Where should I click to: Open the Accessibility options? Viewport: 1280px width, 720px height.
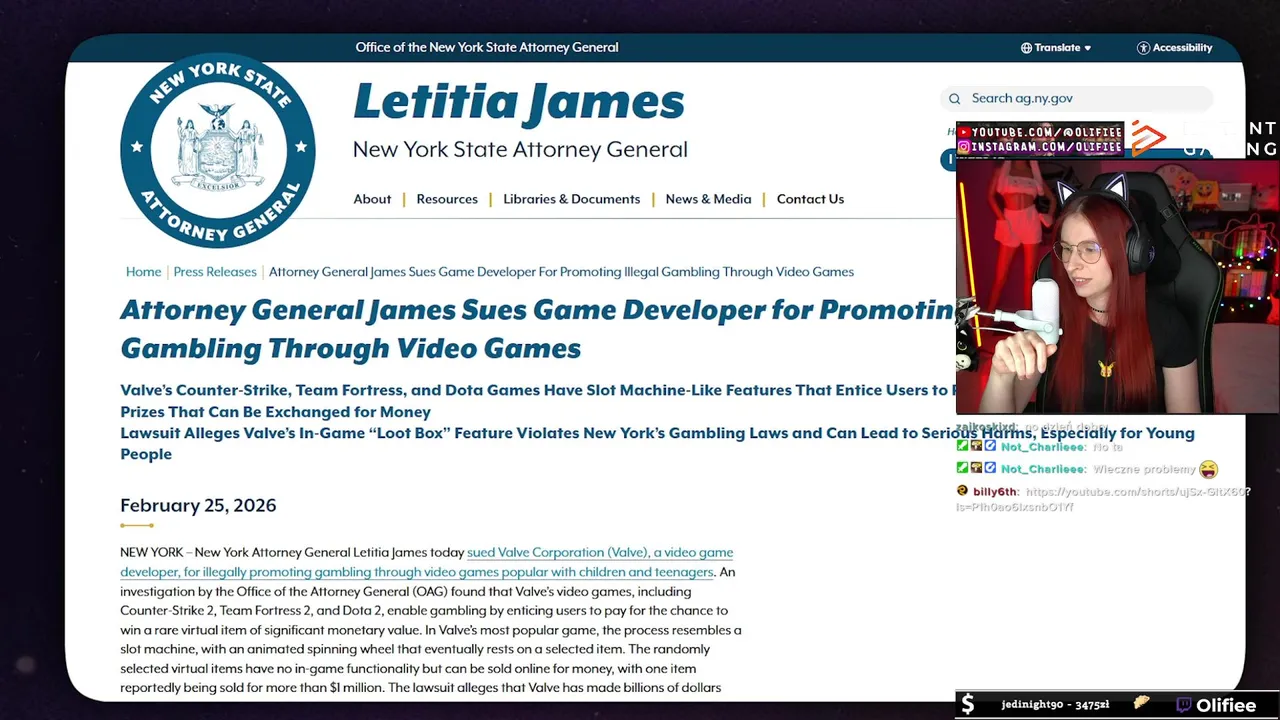1175,48
